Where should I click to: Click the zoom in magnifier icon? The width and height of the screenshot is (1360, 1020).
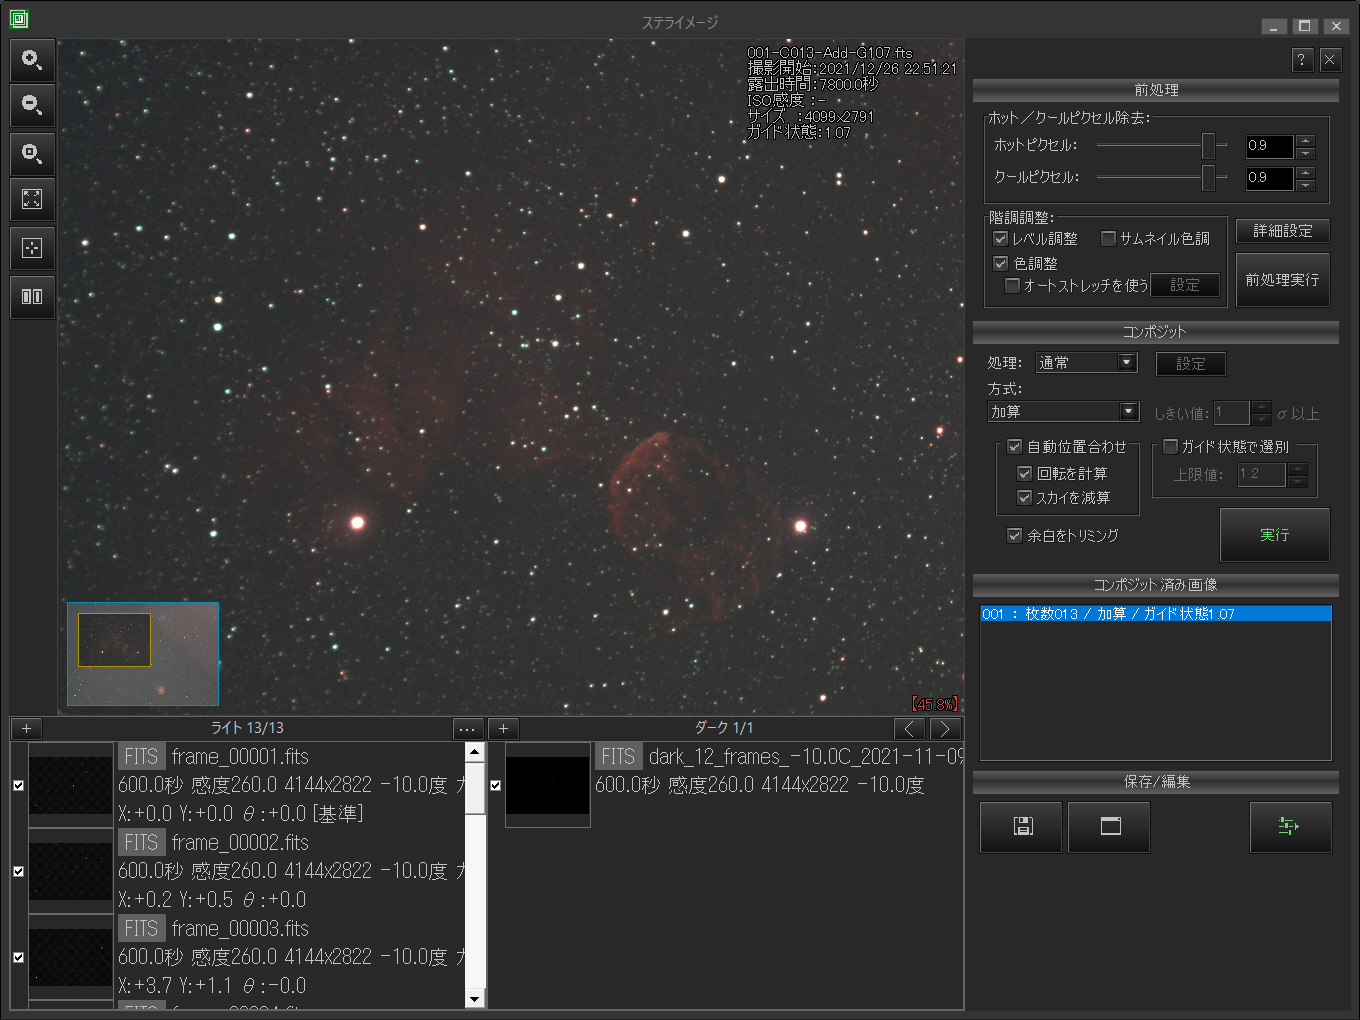point(32,60)
